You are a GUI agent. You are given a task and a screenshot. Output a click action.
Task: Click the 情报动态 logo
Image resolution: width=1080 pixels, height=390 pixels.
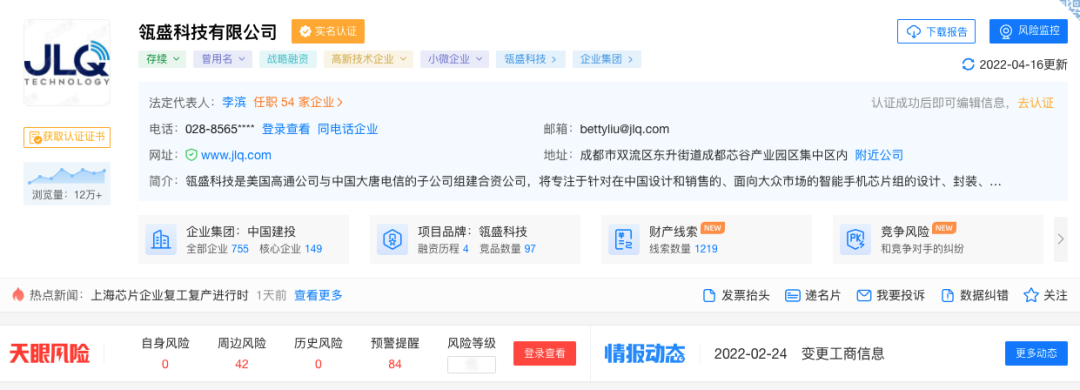coord(645,354)
